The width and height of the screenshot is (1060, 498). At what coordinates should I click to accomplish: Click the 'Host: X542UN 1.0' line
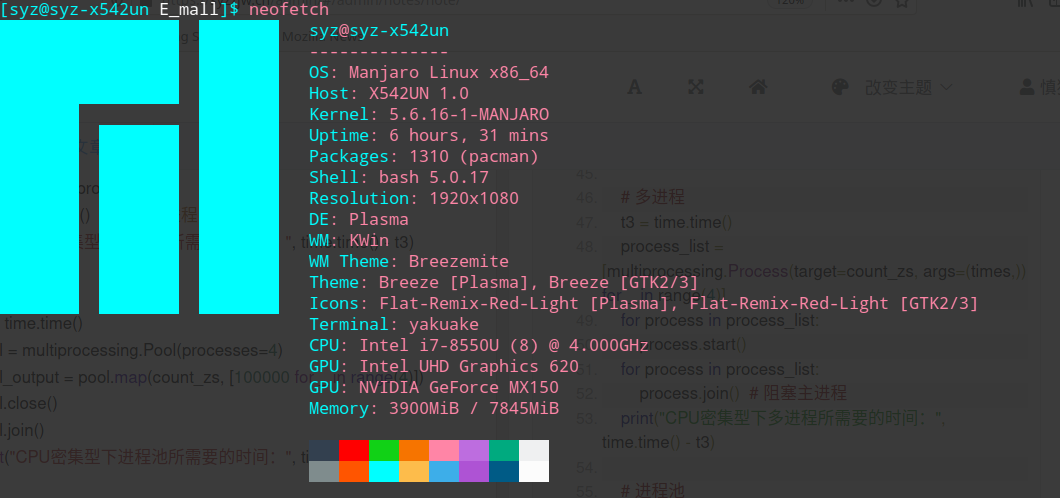[389, 93]
